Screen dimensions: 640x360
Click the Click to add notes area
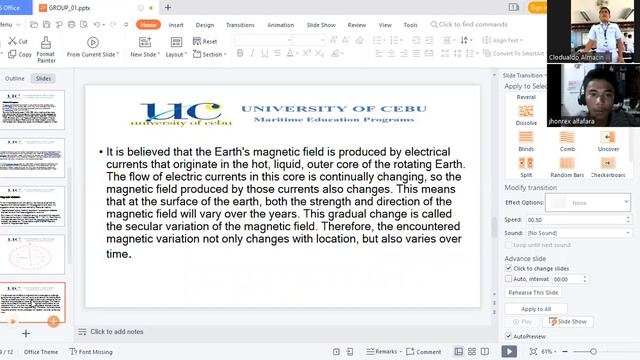(116, 331)
